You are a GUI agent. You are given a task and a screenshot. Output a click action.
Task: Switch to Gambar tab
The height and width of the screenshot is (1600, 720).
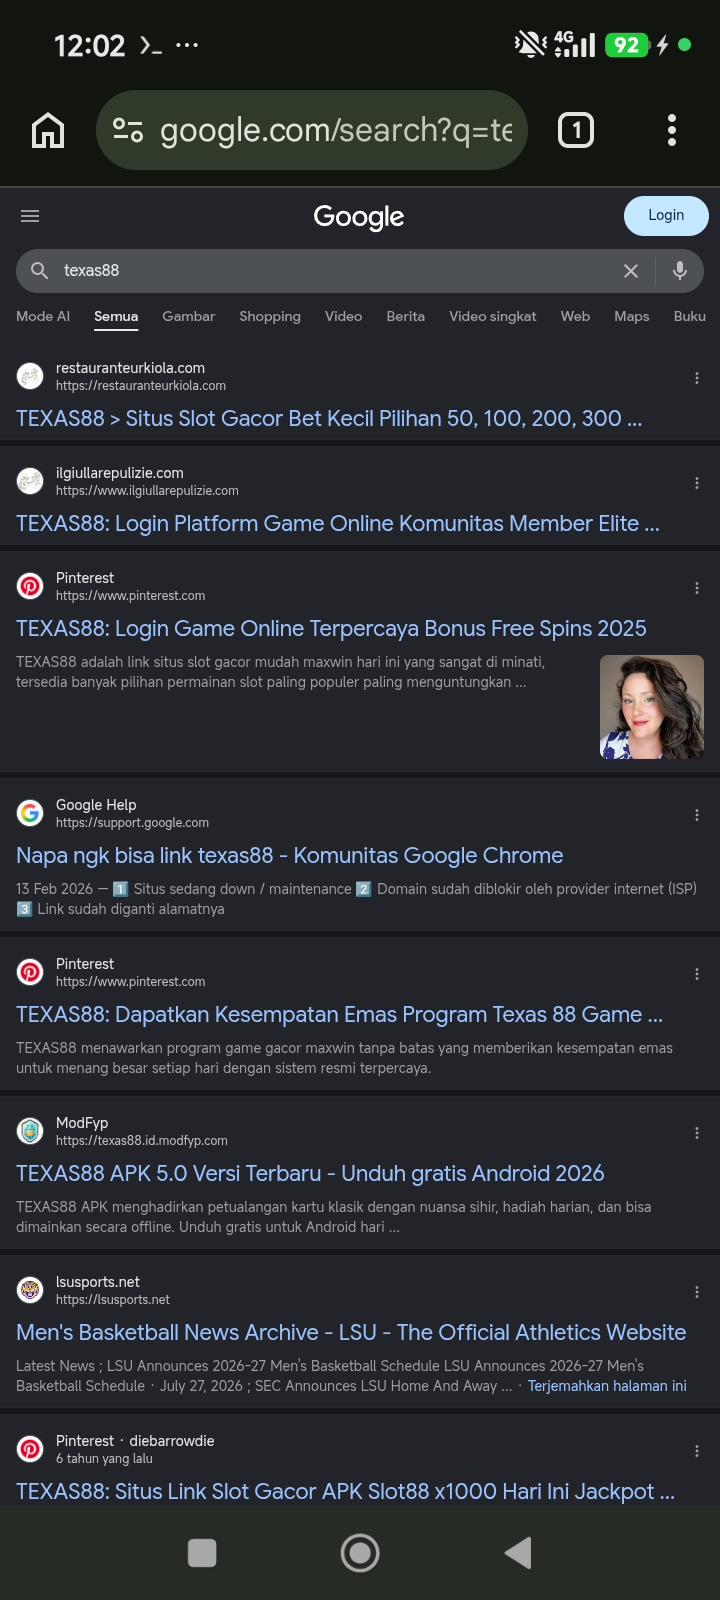pos(188,316)
